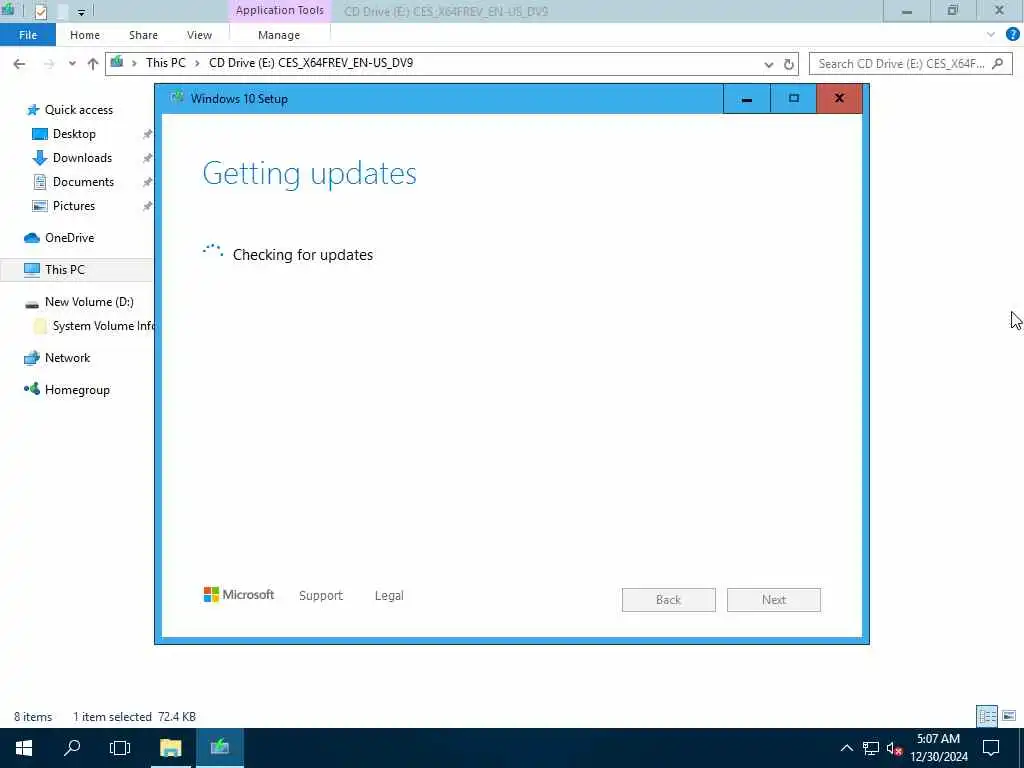Open recent locations dropdown arrow
Screen dimensions: 1024x768
click(72, 64)
